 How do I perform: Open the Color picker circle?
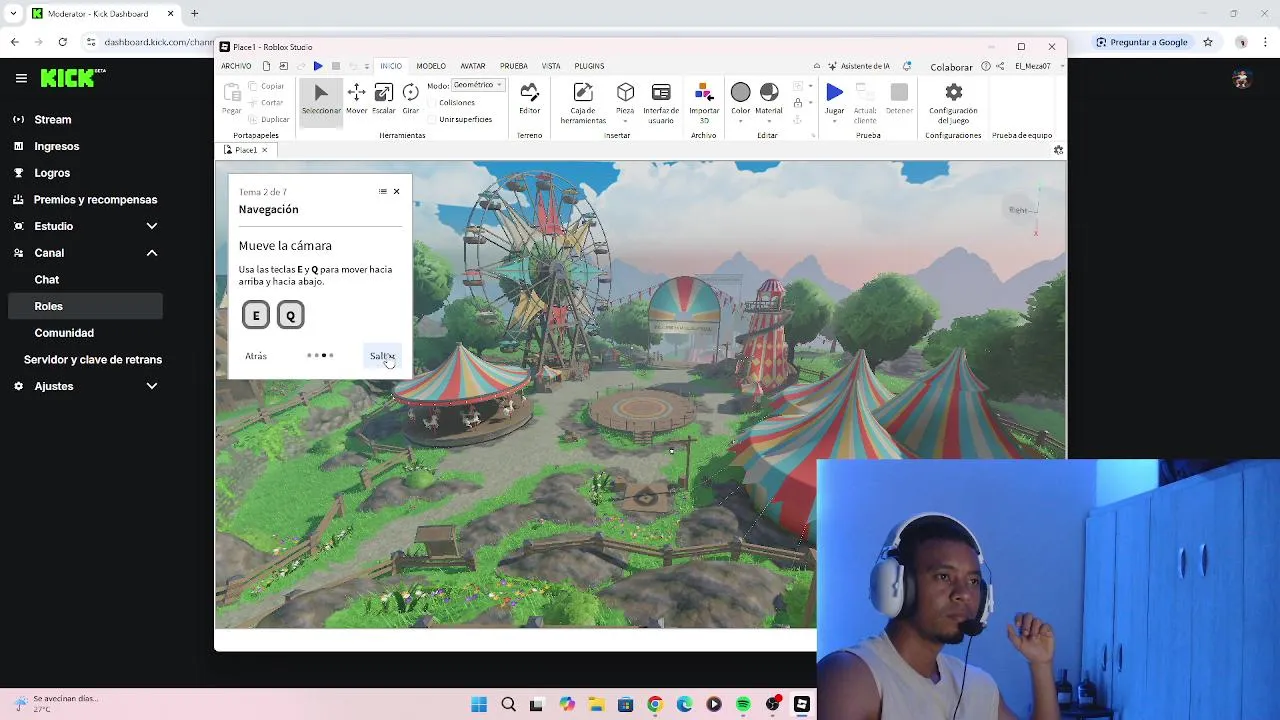coord(740,93)
